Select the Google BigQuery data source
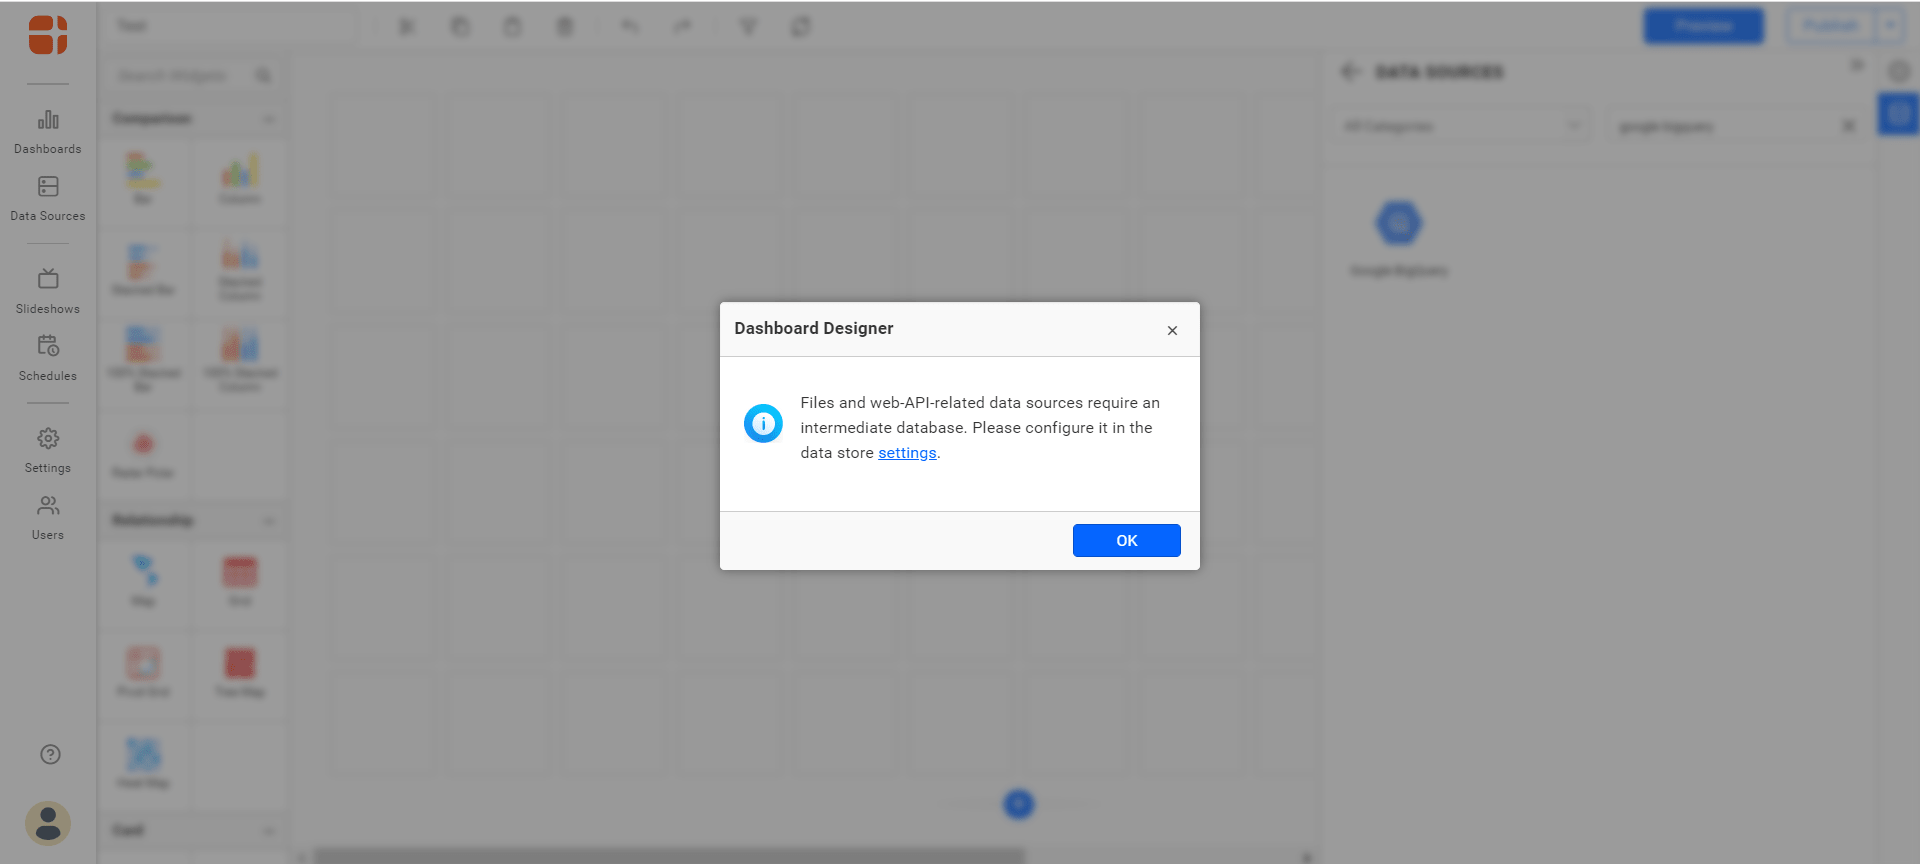This screenshot has height=864, width=1920. click(1398, 238)
